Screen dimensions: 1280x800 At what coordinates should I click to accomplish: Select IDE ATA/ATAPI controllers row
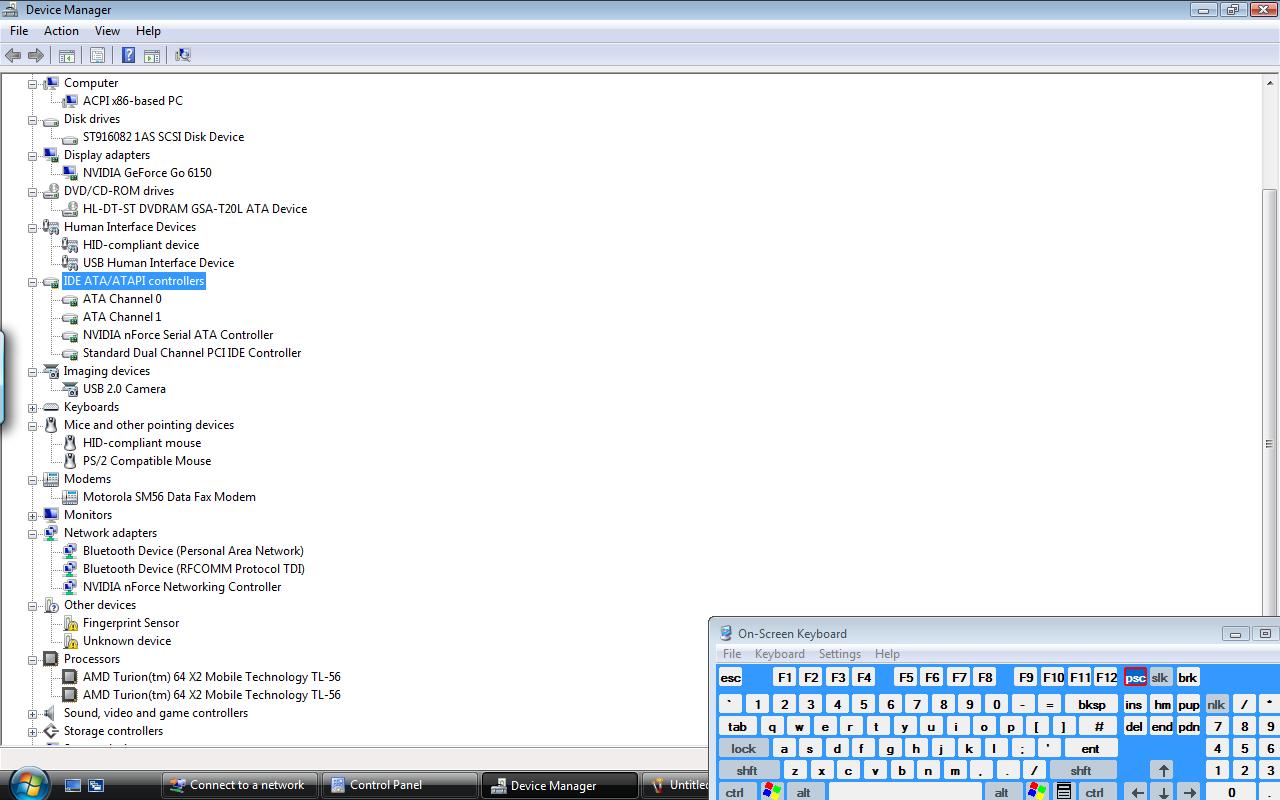134,281
